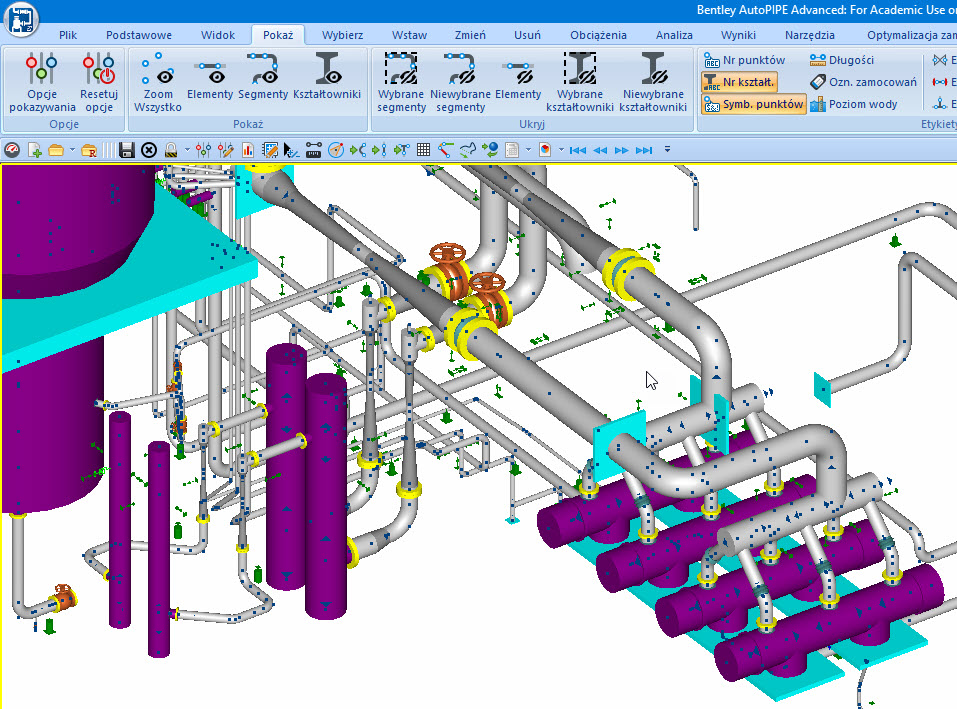957x709 pixels.
Task: Step backward with the rewind control
Action: pos(600,150)
